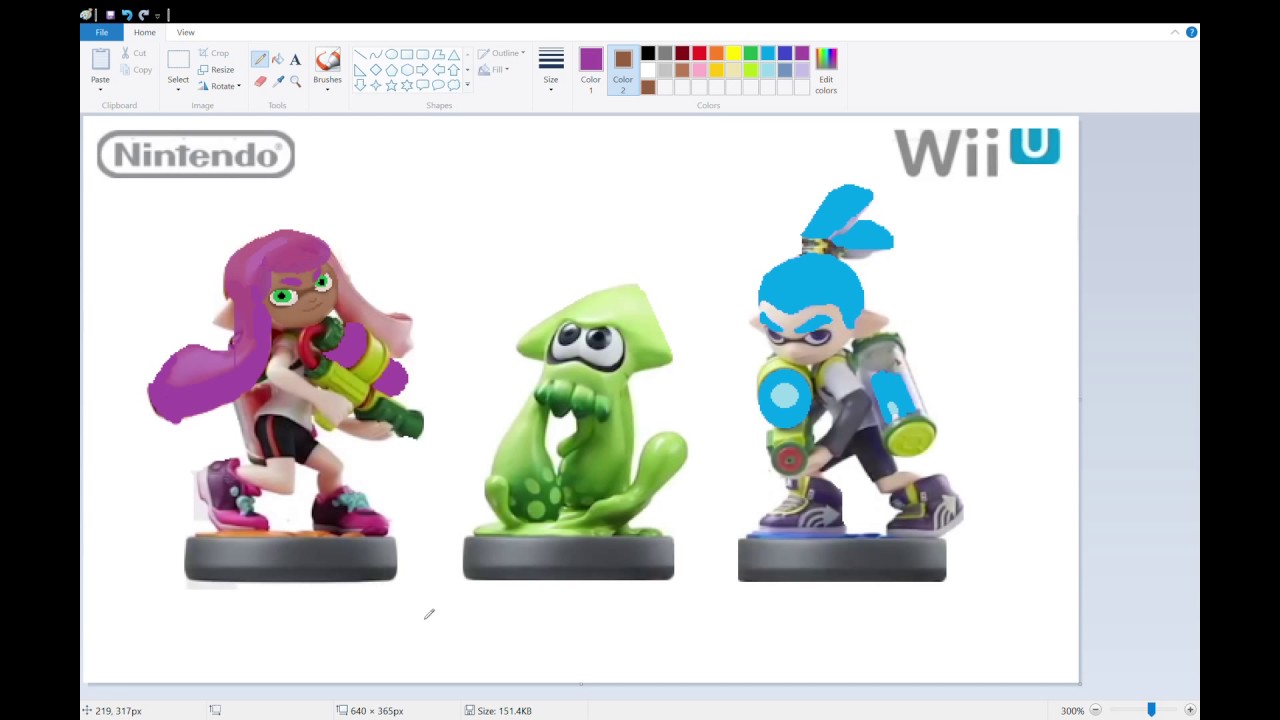Open the Rotate dropdown menu
The width and height of the screenshot is (1280, 720).
click(219, 86)
